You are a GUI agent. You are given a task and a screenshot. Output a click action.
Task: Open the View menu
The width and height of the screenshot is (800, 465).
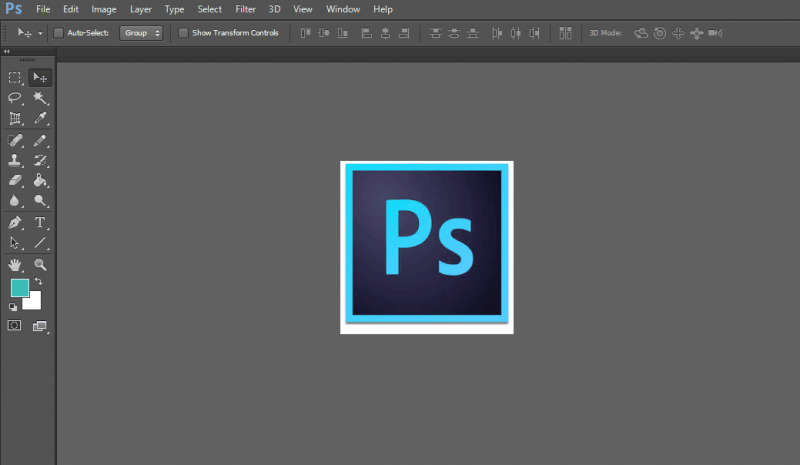(303, 9)
